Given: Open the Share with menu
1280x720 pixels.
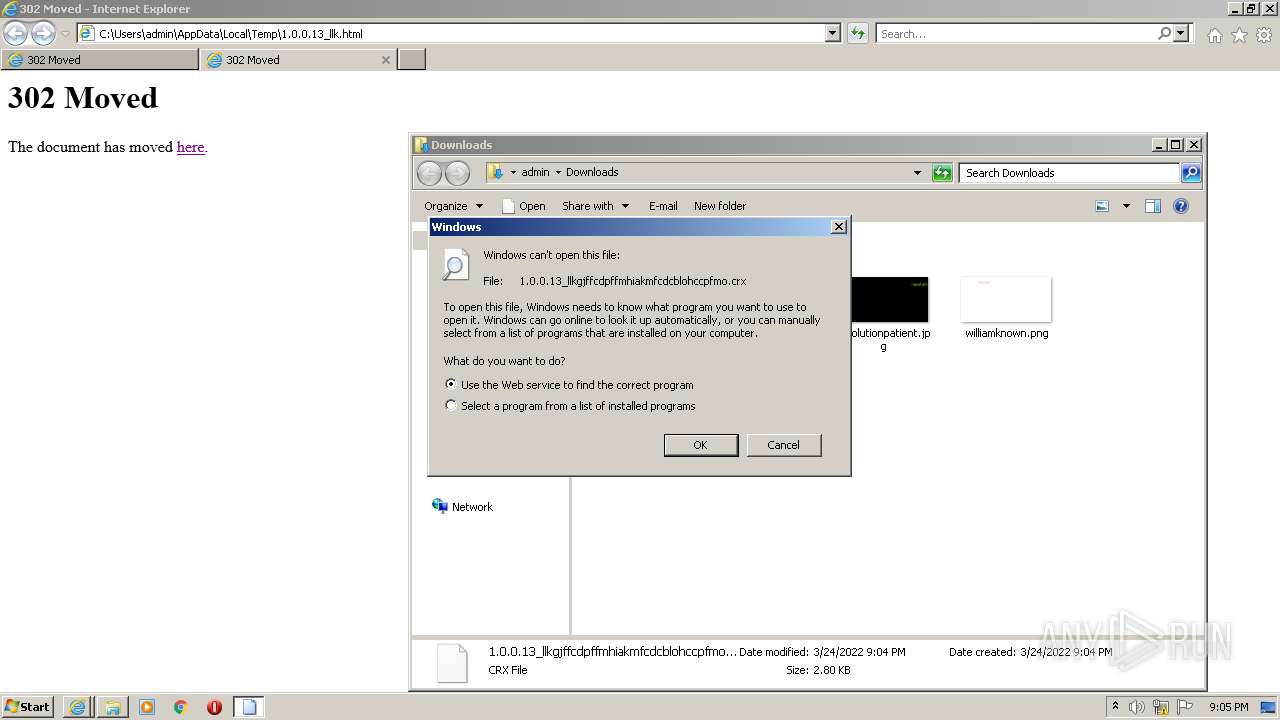Looking at the screenshot, I should 595,206.
